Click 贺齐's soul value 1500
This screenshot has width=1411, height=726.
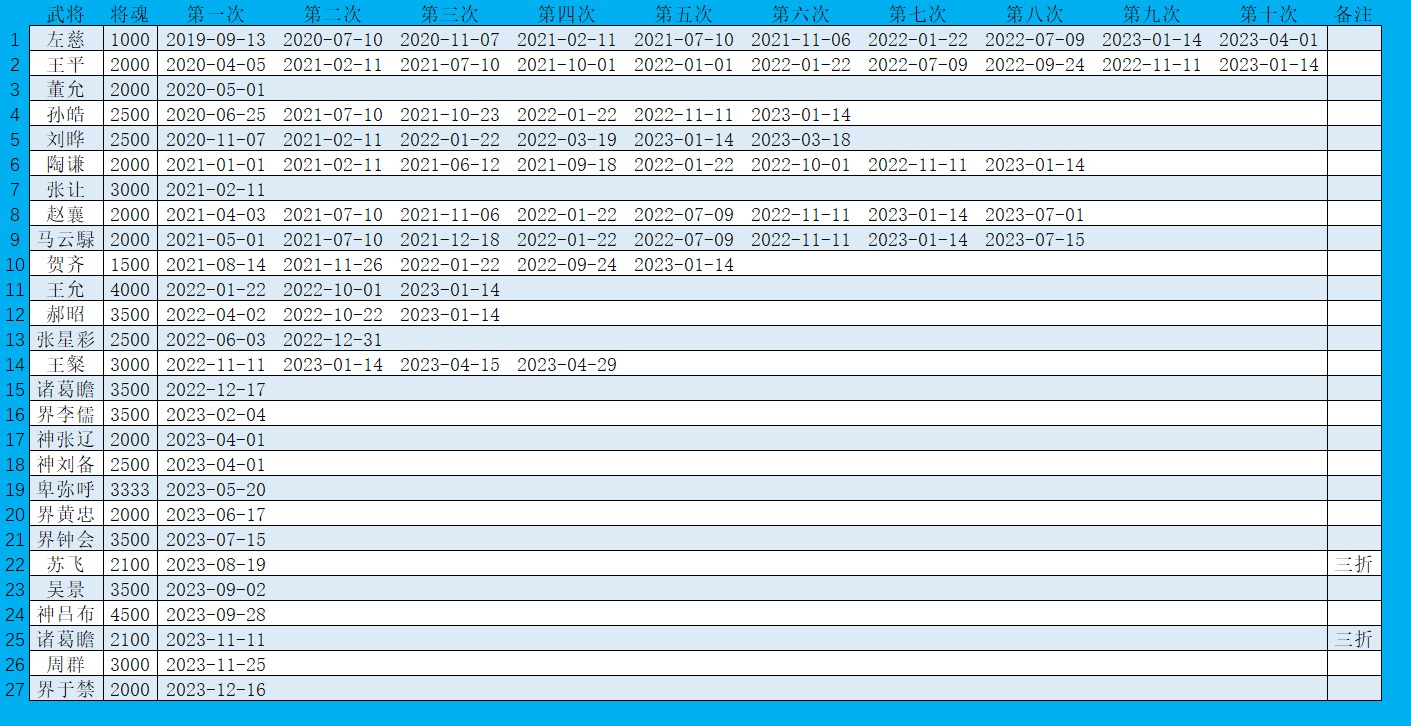pos(130,265)
